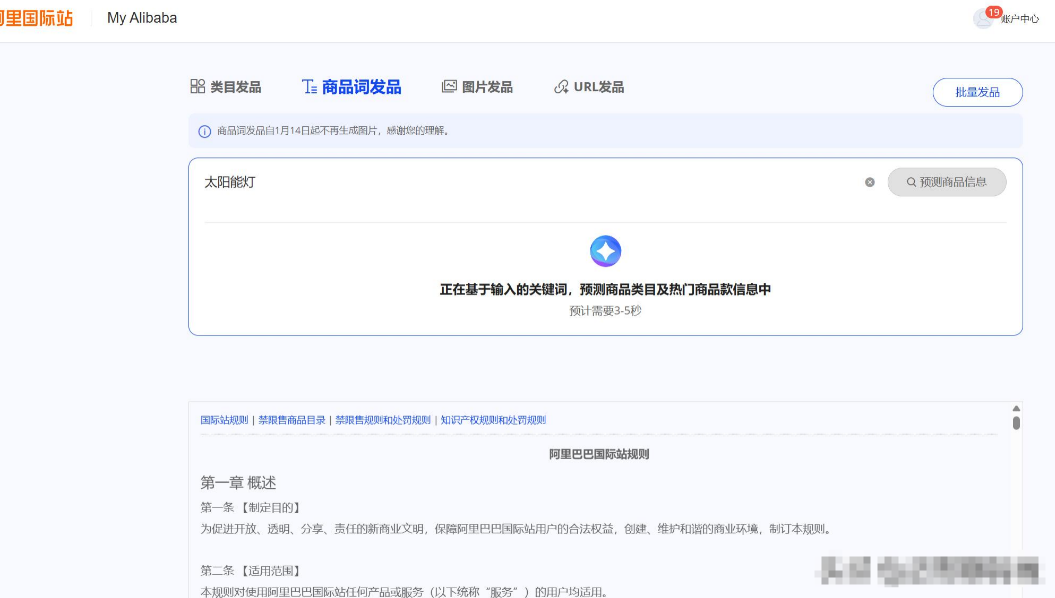
Task: Click the 第二条【适用范围】text
Action: [x=252, y=570]
